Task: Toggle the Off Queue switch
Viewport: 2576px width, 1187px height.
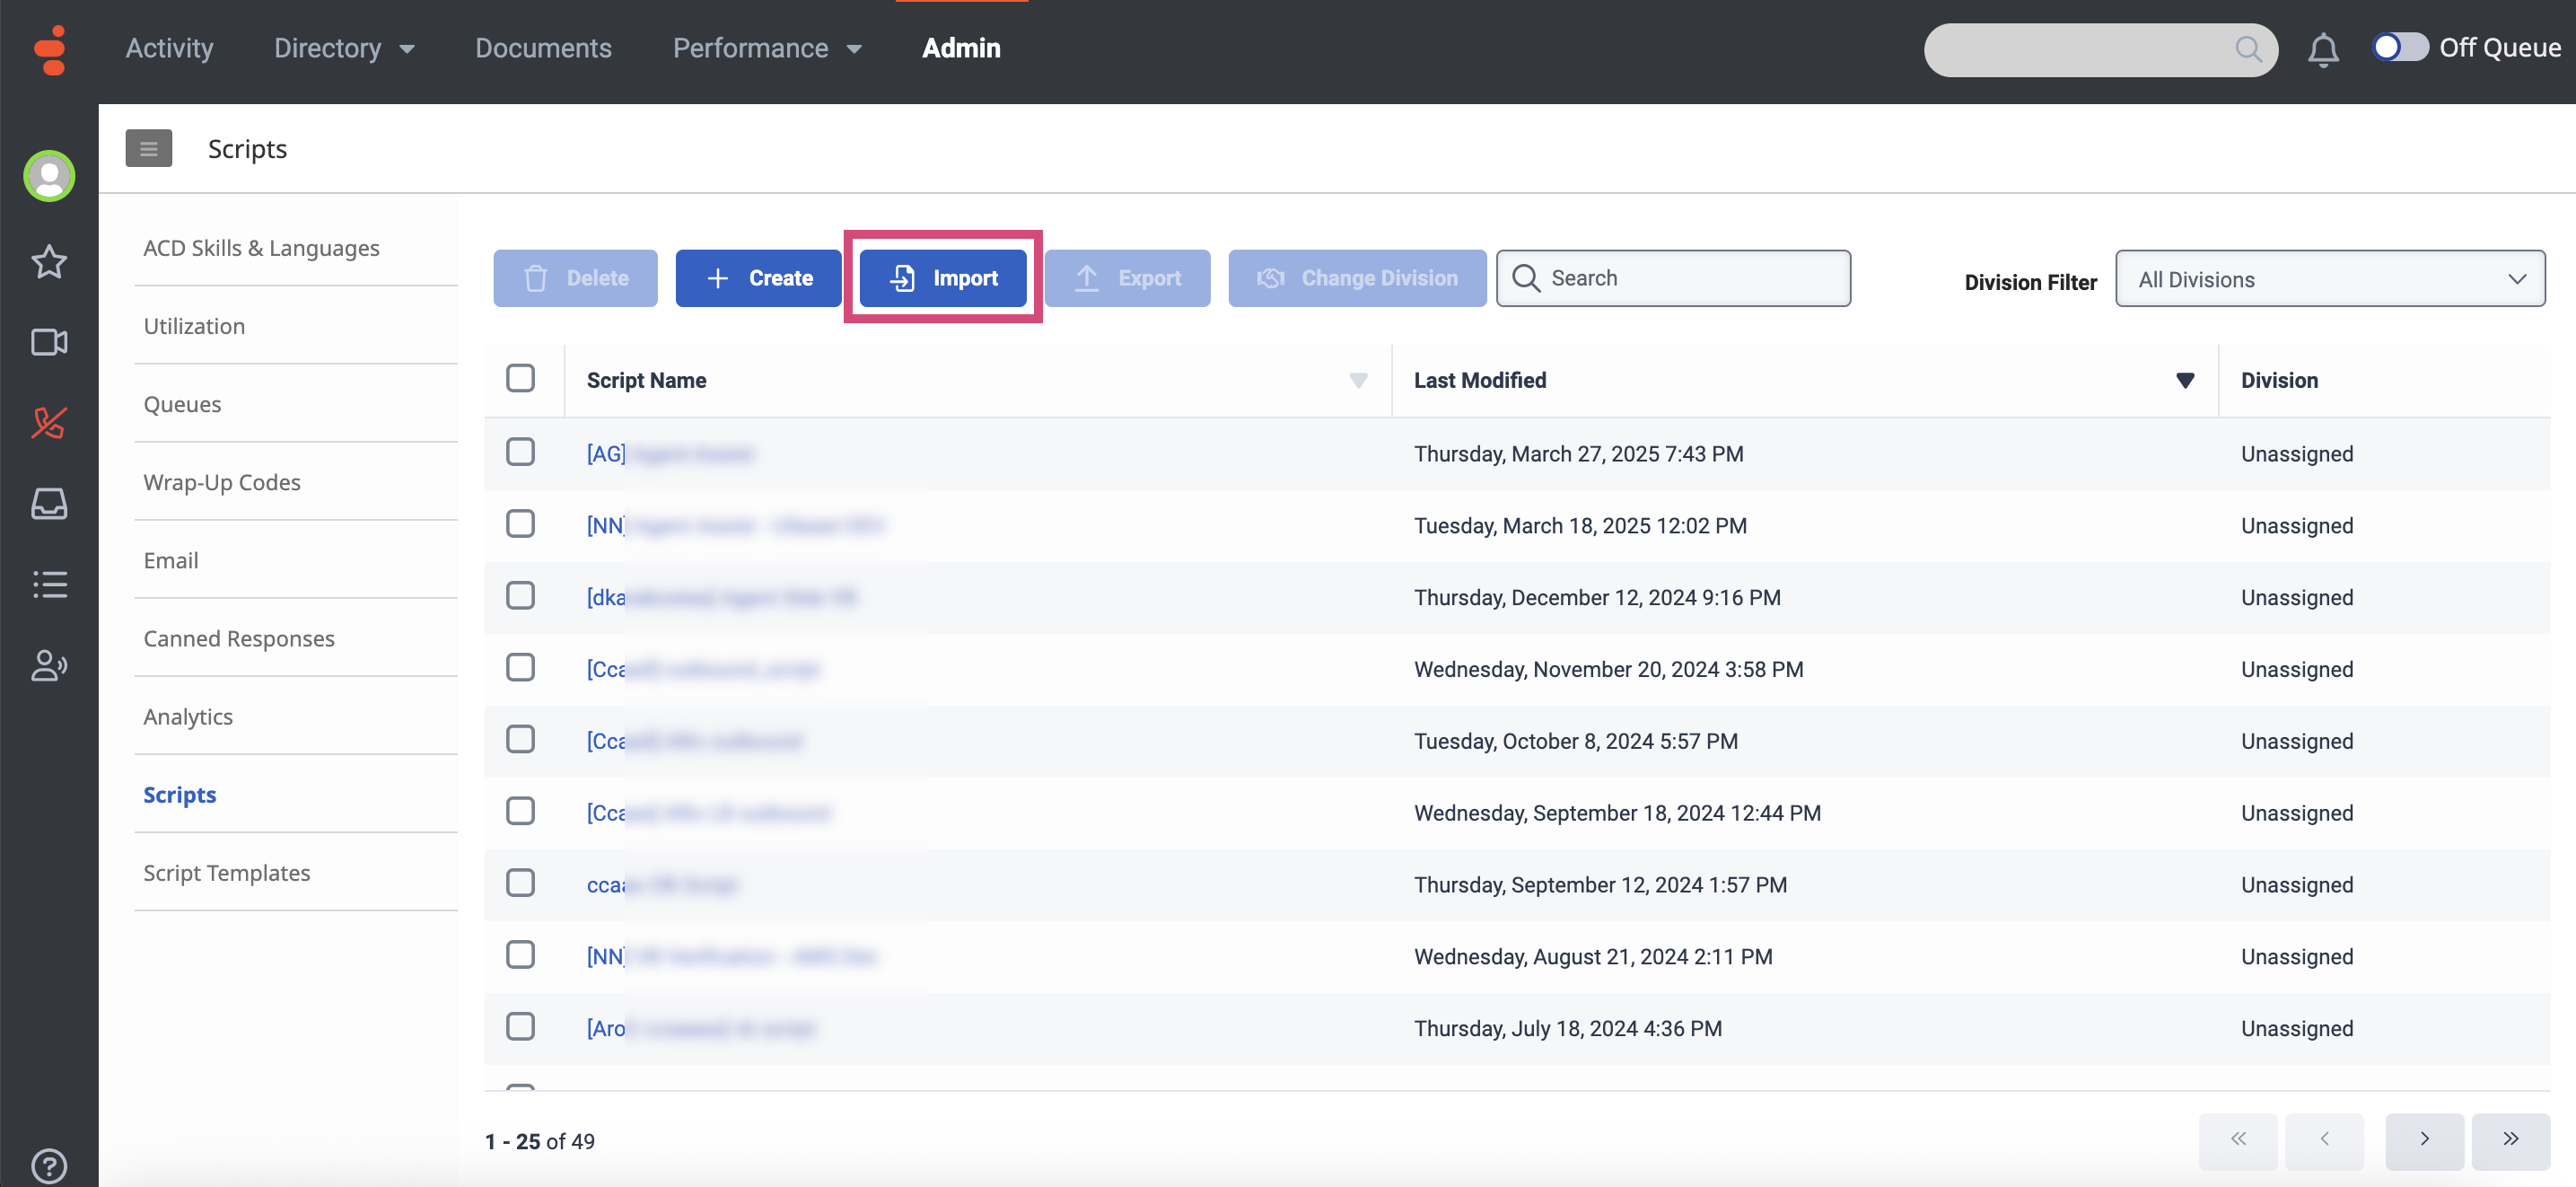Action: (x=2399, y=48)
